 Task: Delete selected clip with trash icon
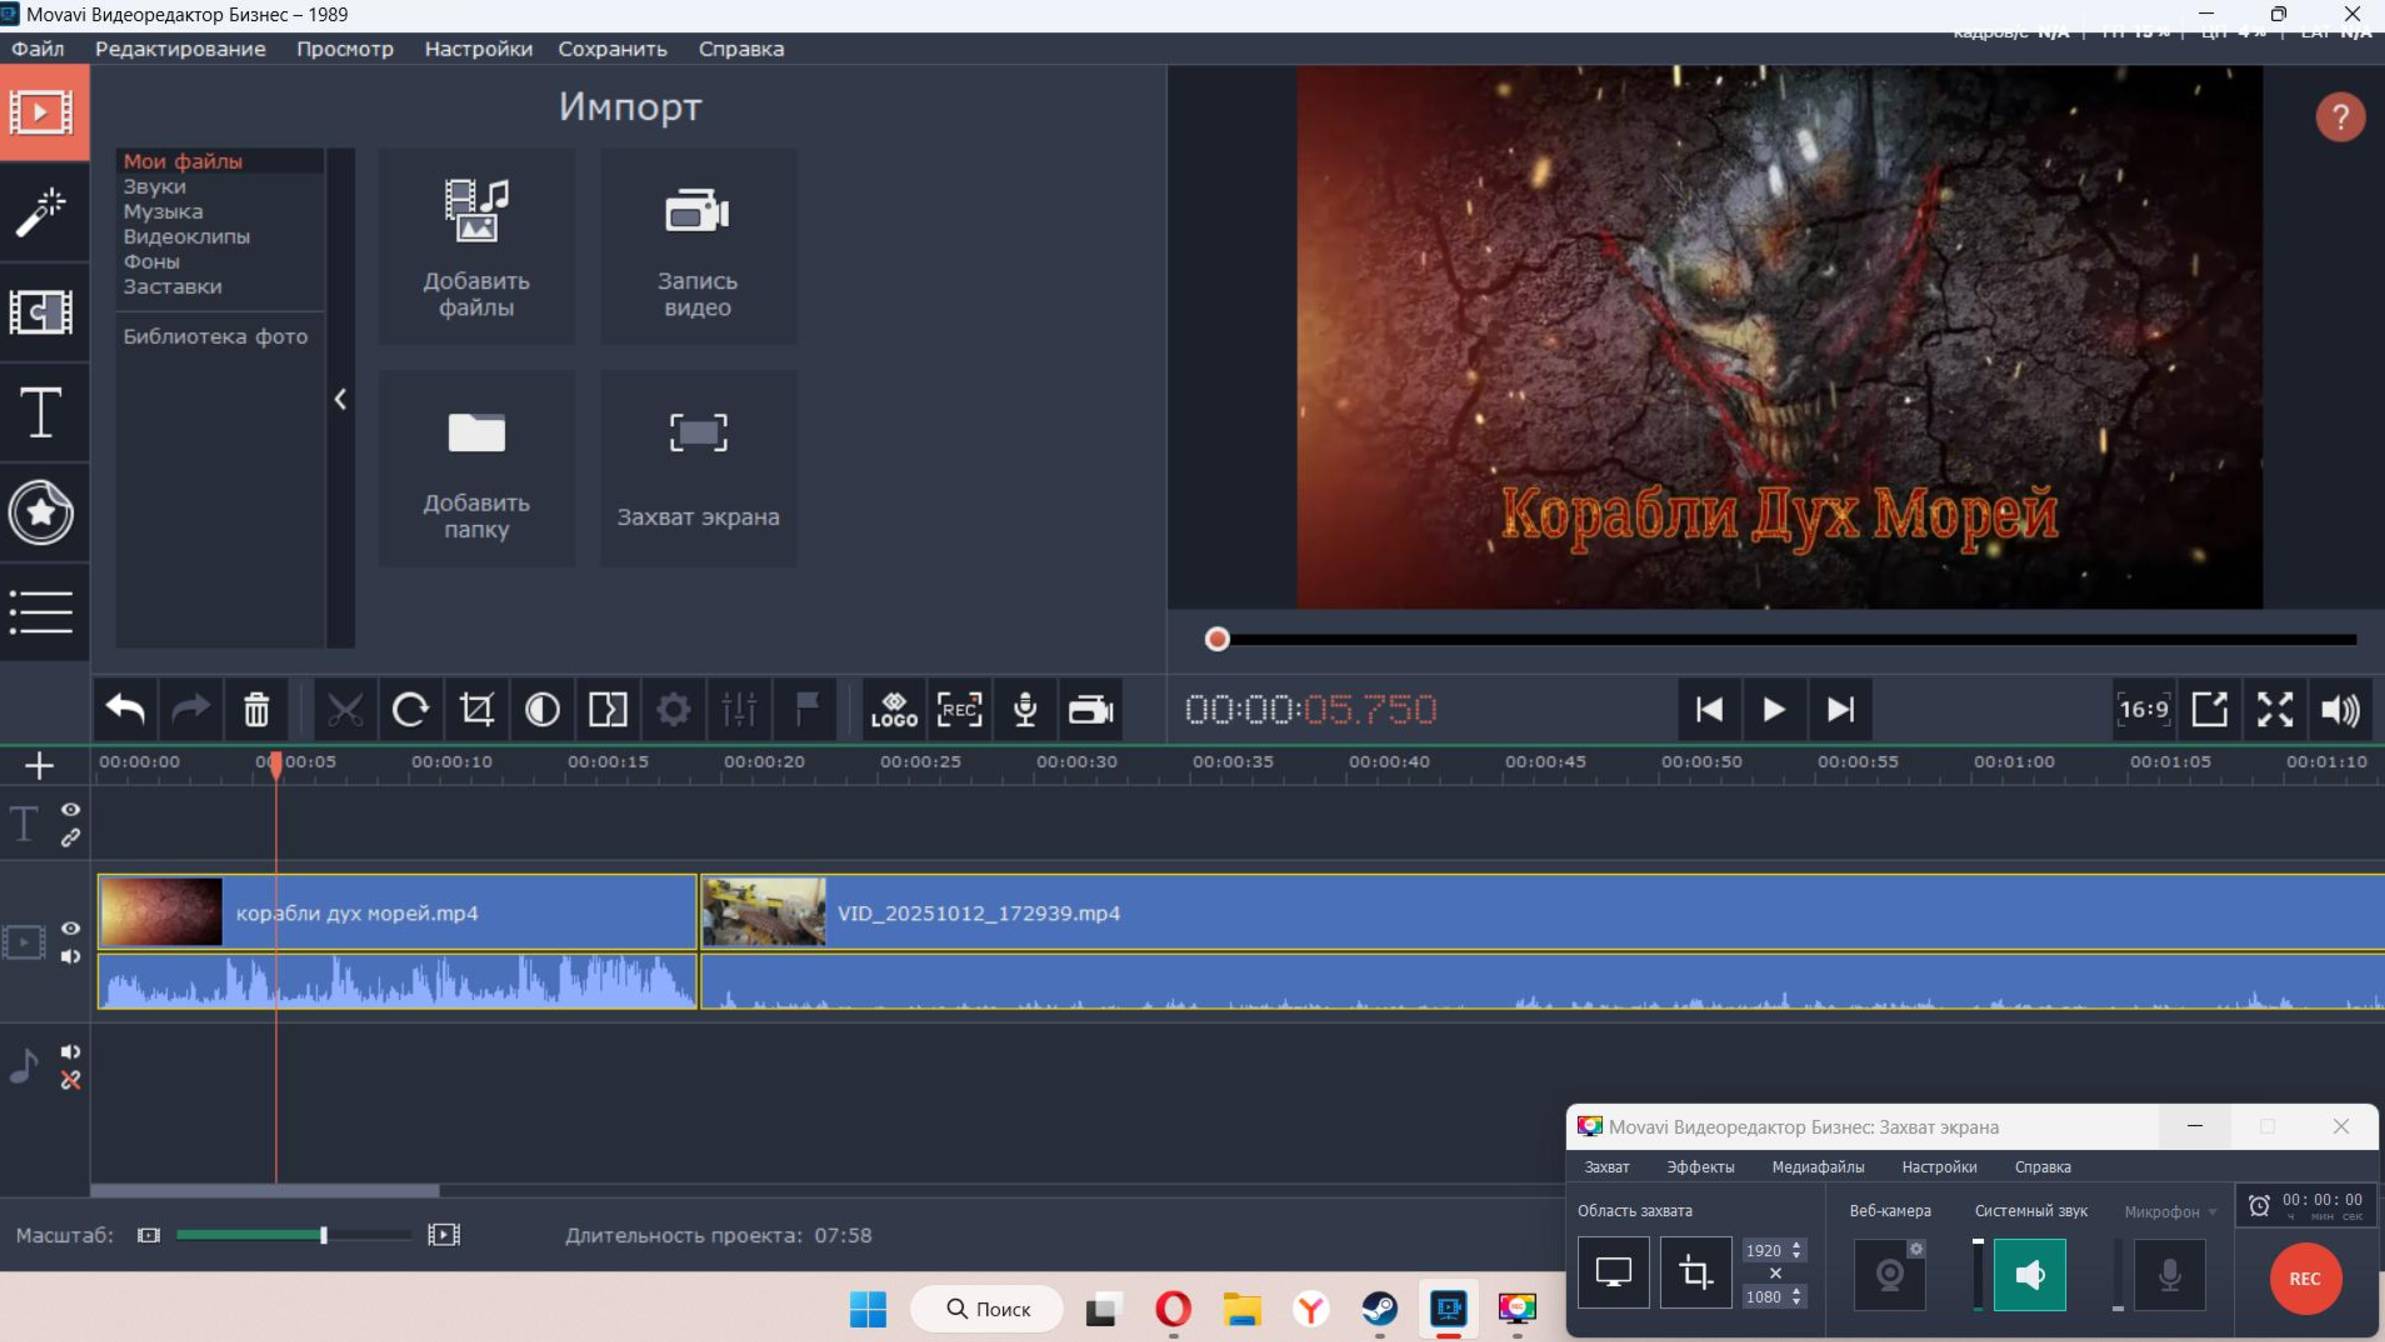click(x=256, y=710)
